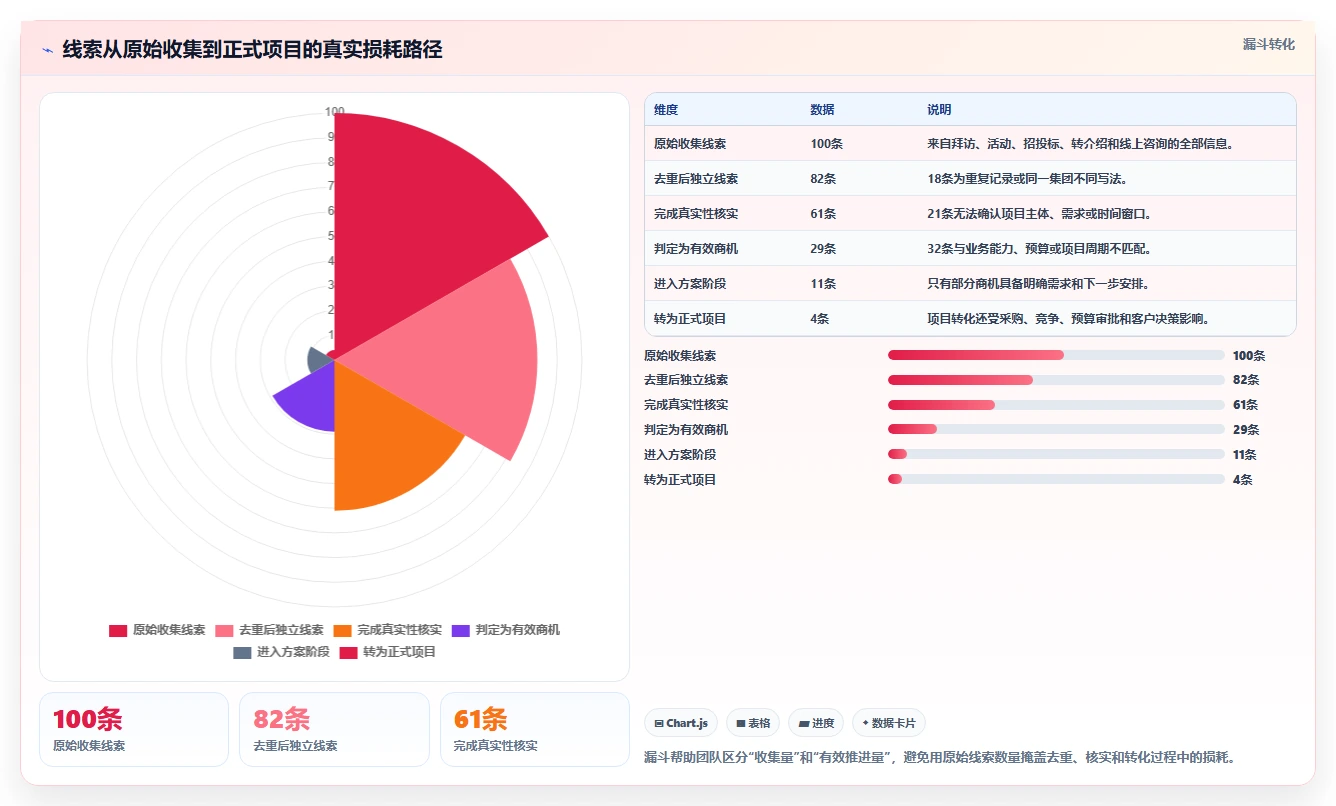Click the 完成真实性核实 label in the progress list
This screenshot has height=806, width=1336.
[x=686, y=405]
